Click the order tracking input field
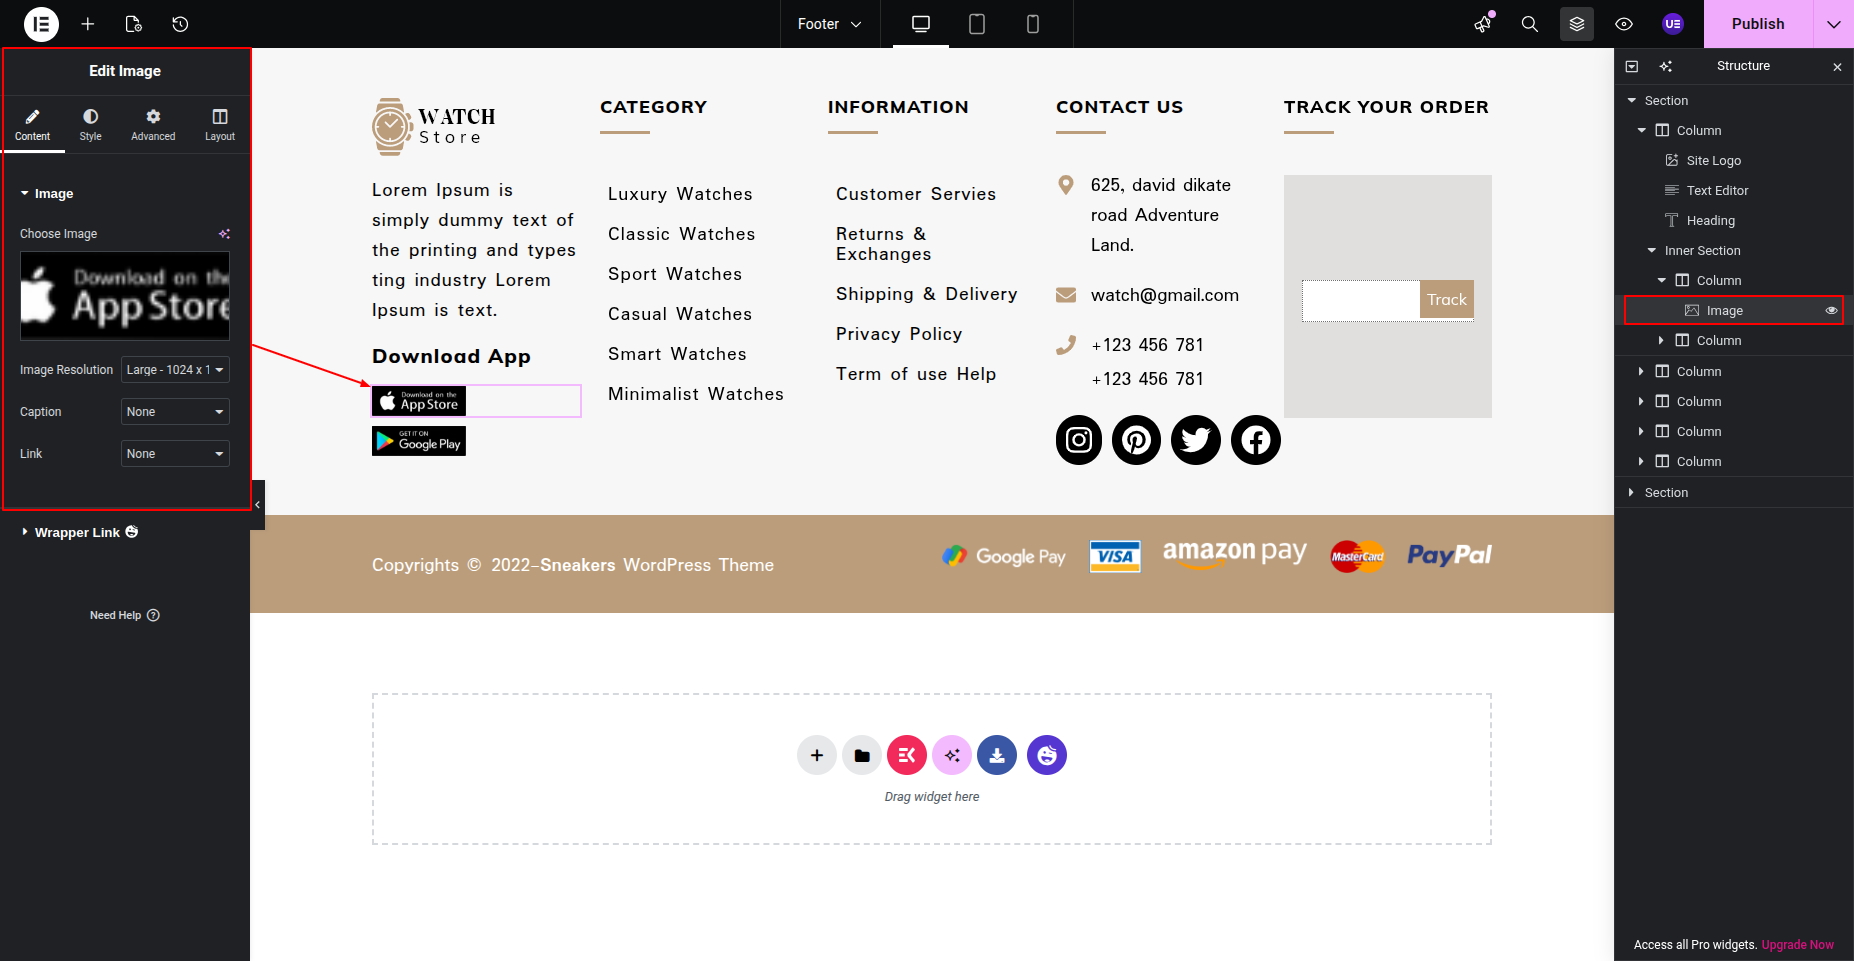Screen dimensions: 1854x961 pyautogui.click(x=1360, y=300)
